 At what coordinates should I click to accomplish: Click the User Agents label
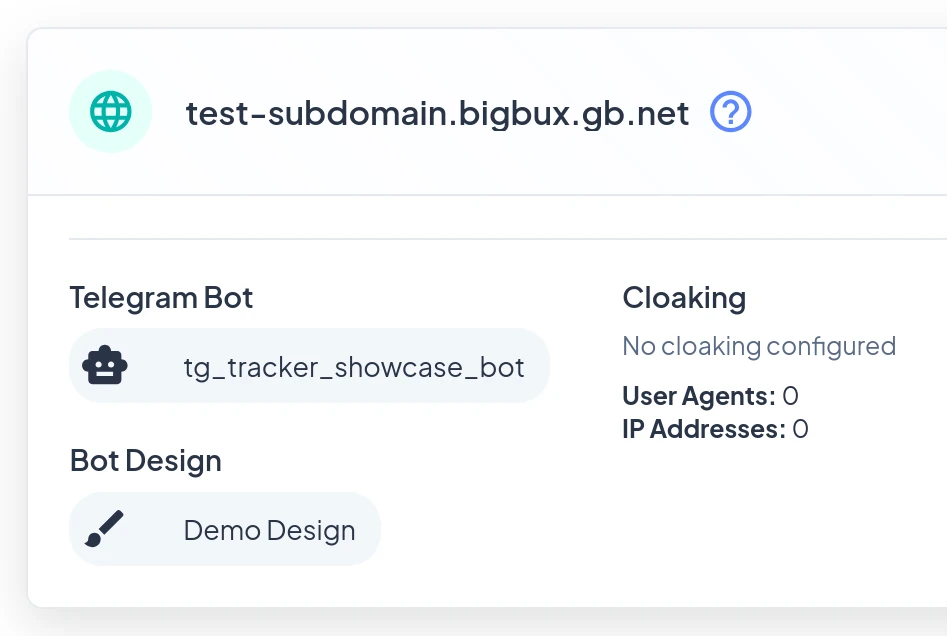click(x=698, y=396)
